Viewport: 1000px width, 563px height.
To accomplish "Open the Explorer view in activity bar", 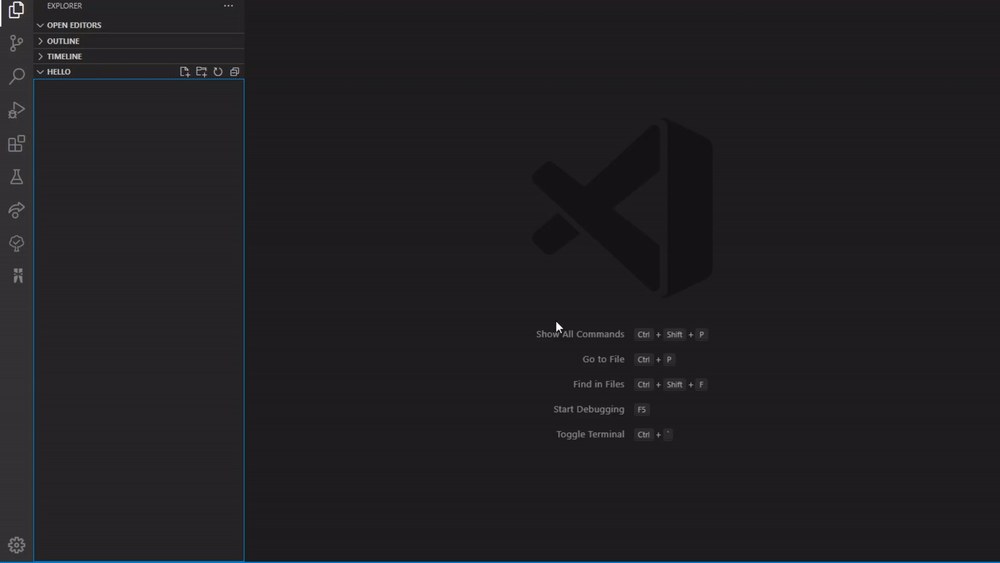I will 17,10.
